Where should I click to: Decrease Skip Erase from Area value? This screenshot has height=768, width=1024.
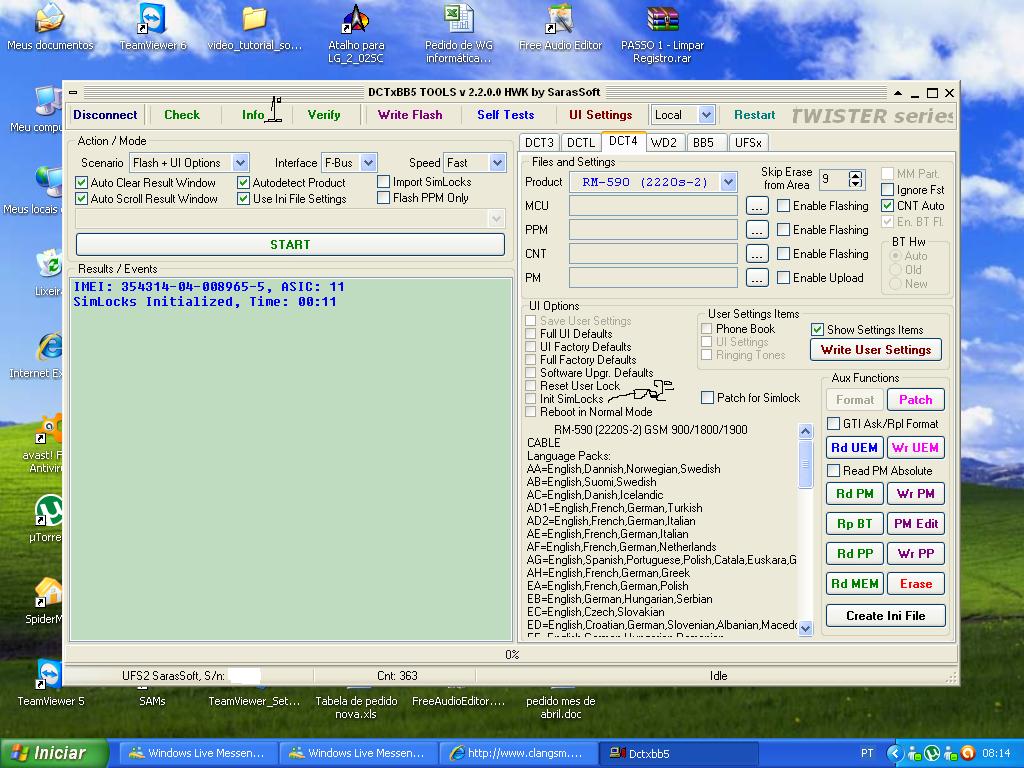pos(856,183)
